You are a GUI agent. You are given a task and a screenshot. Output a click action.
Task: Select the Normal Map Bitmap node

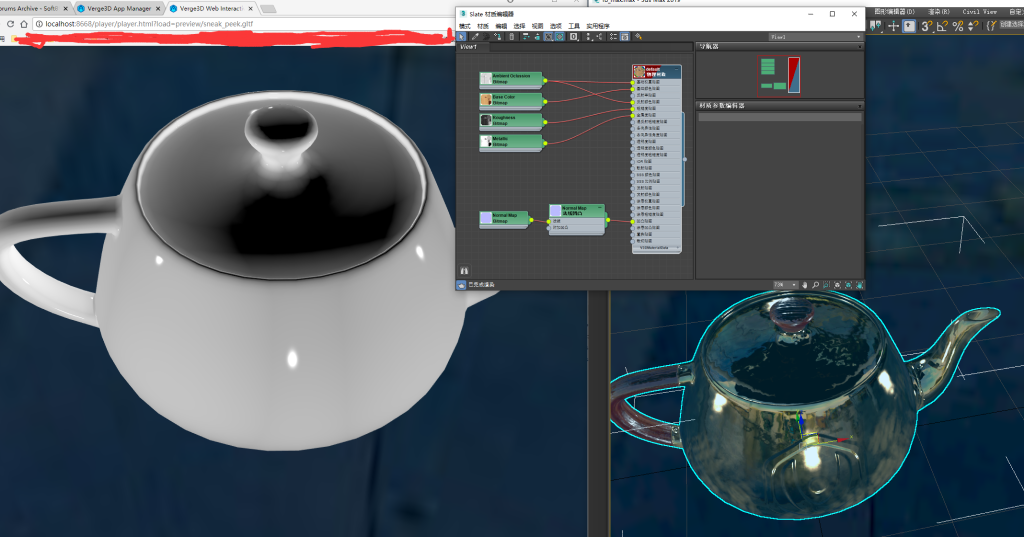pyautogui.click(x=504, y=218)
